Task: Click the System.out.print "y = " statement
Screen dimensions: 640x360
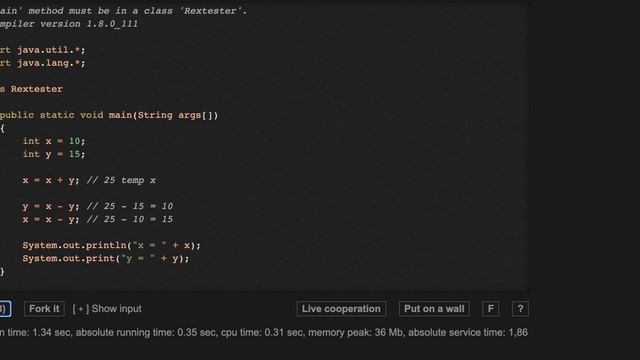Action: pos(106,258)
